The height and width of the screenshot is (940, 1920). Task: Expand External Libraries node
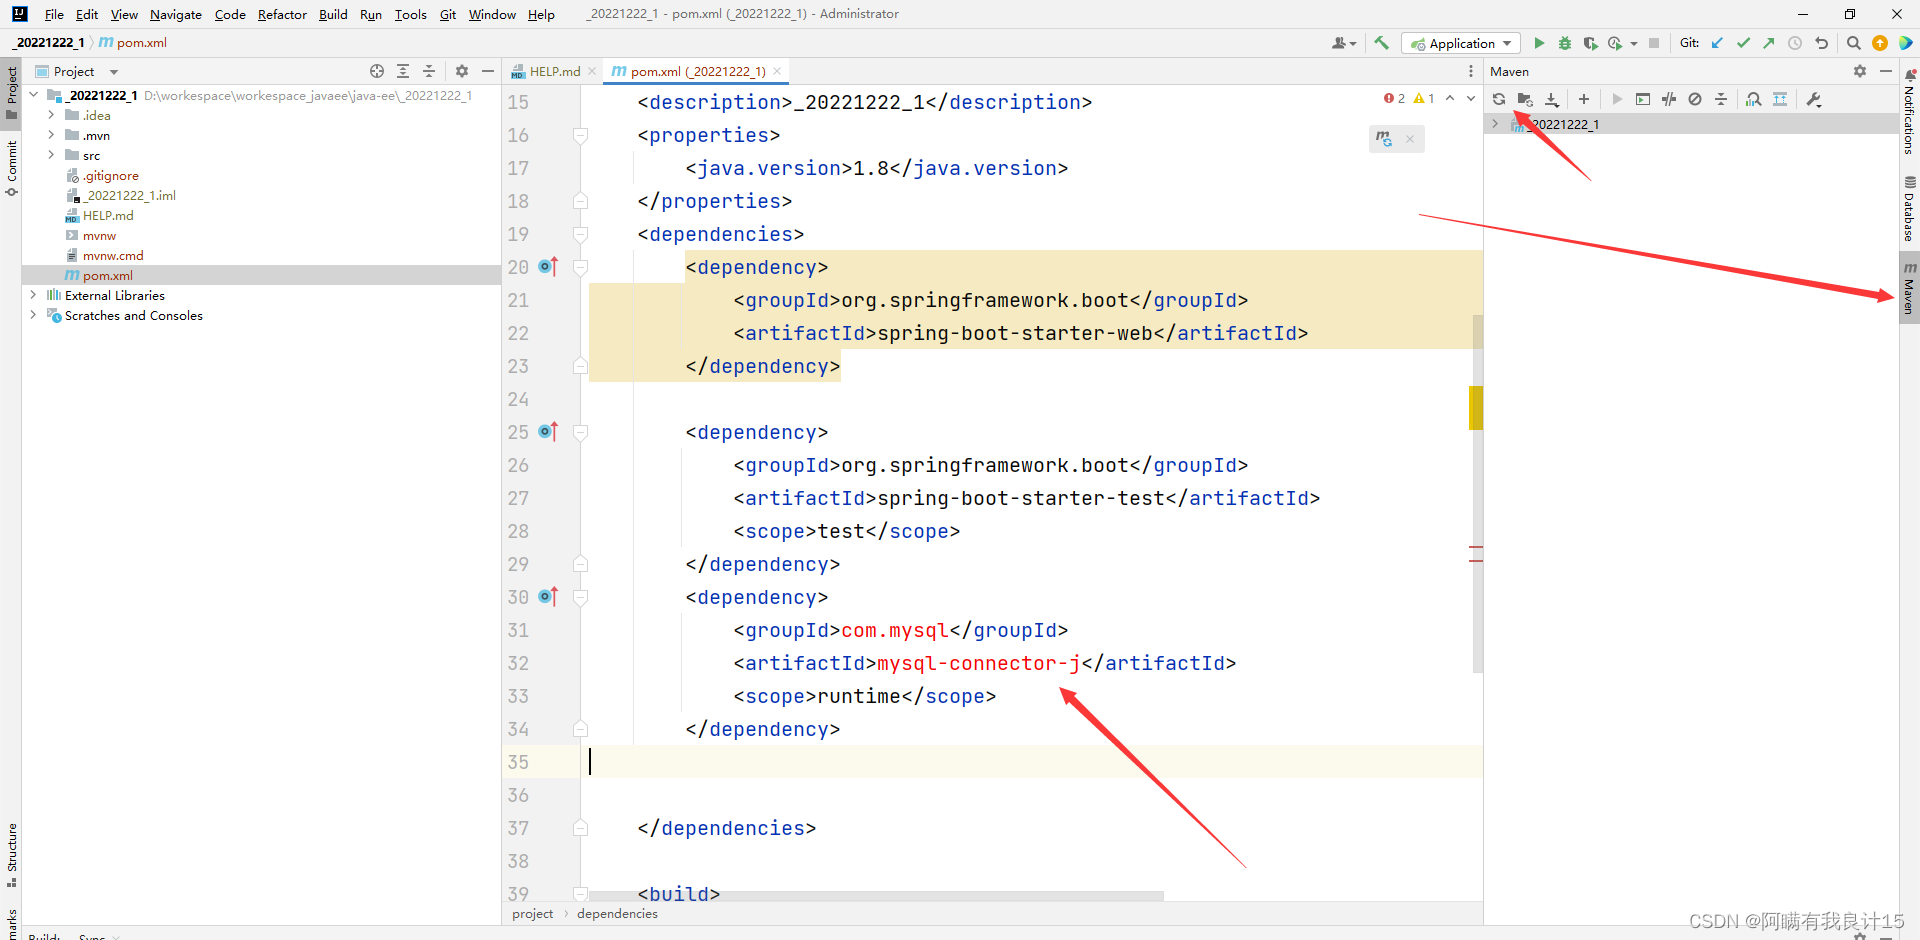pos(33,295)
